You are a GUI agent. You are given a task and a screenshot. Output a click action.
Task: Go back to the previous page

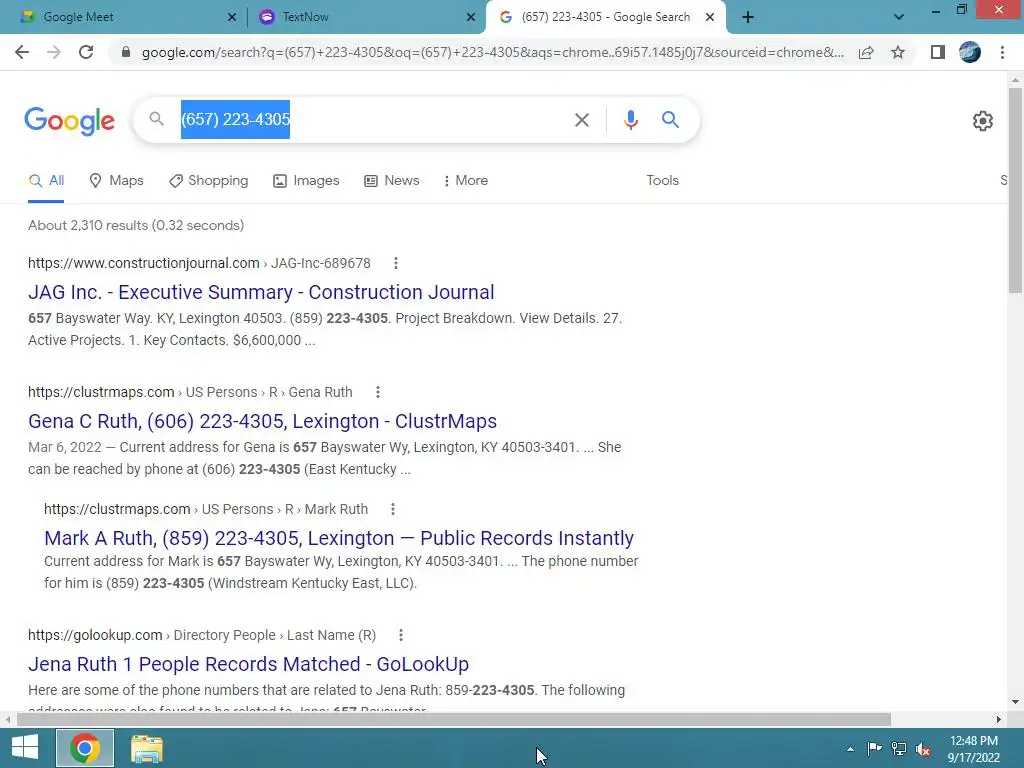click(x=22, y=52)
